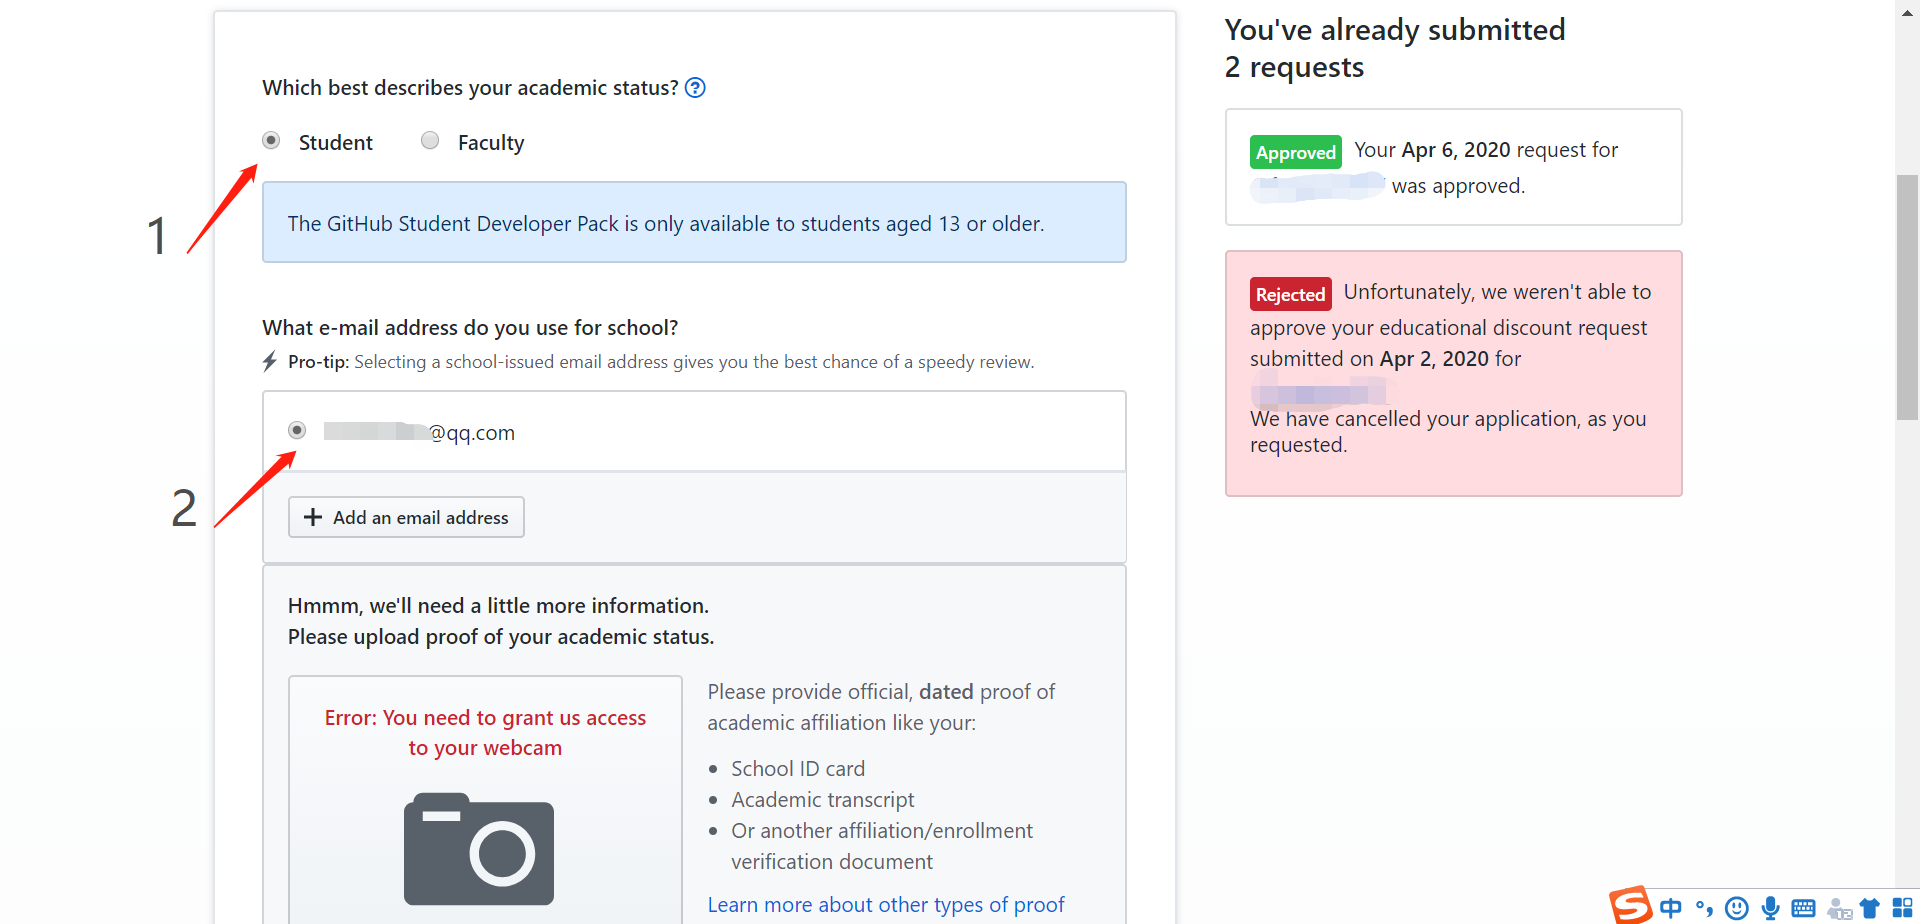Toggle the Sogou punctuation mode icon
The height and width of the screenshot is (924, 1920).
[1704, 908]
